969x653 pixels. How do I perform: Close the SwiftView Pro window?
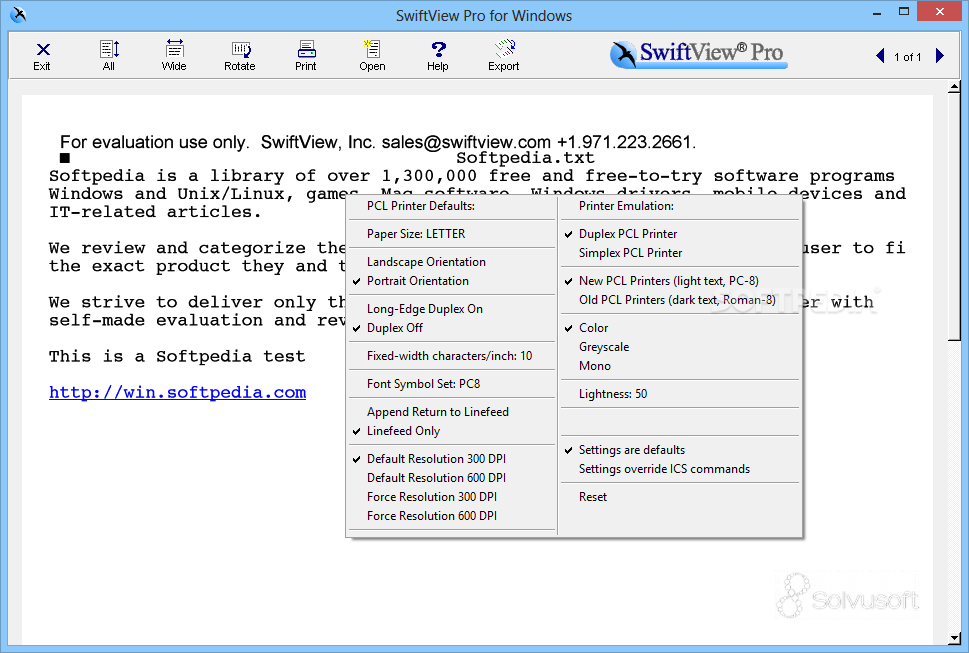tap(939, 11)
